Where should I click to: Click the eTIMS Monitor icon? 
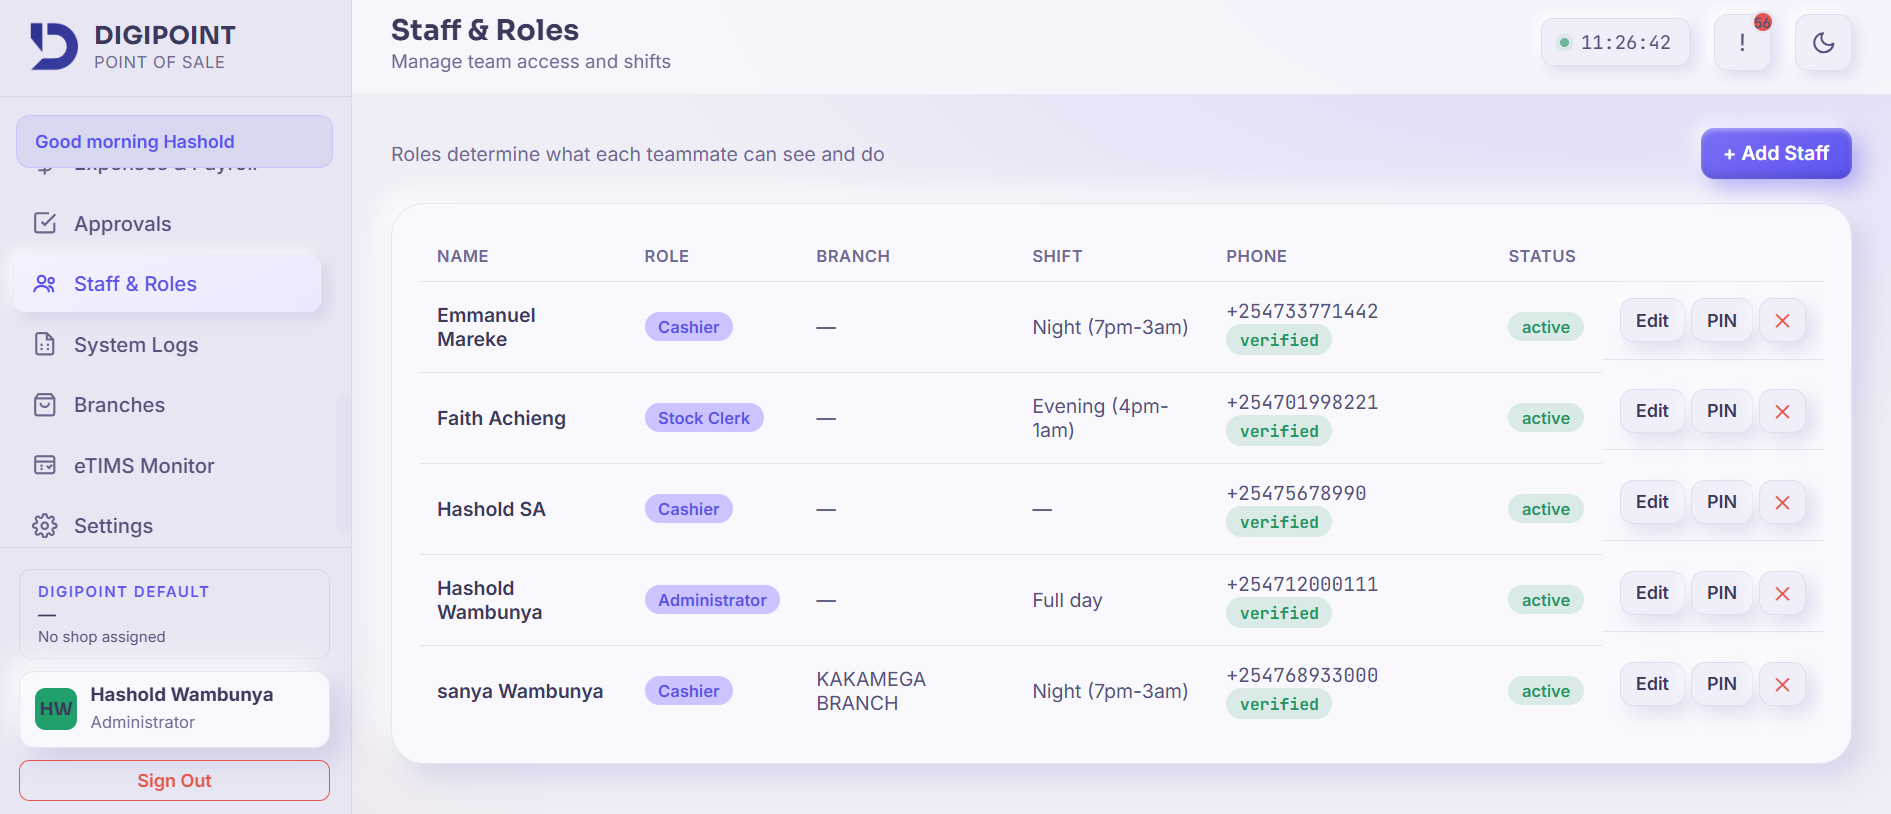pos(45,465)
